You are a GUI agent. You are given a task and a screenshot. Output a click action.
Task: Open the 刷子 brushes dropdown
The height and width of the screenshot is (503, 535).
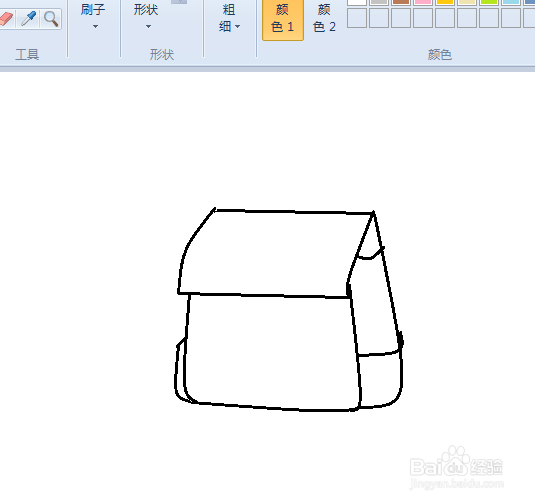tap(93, 16)
